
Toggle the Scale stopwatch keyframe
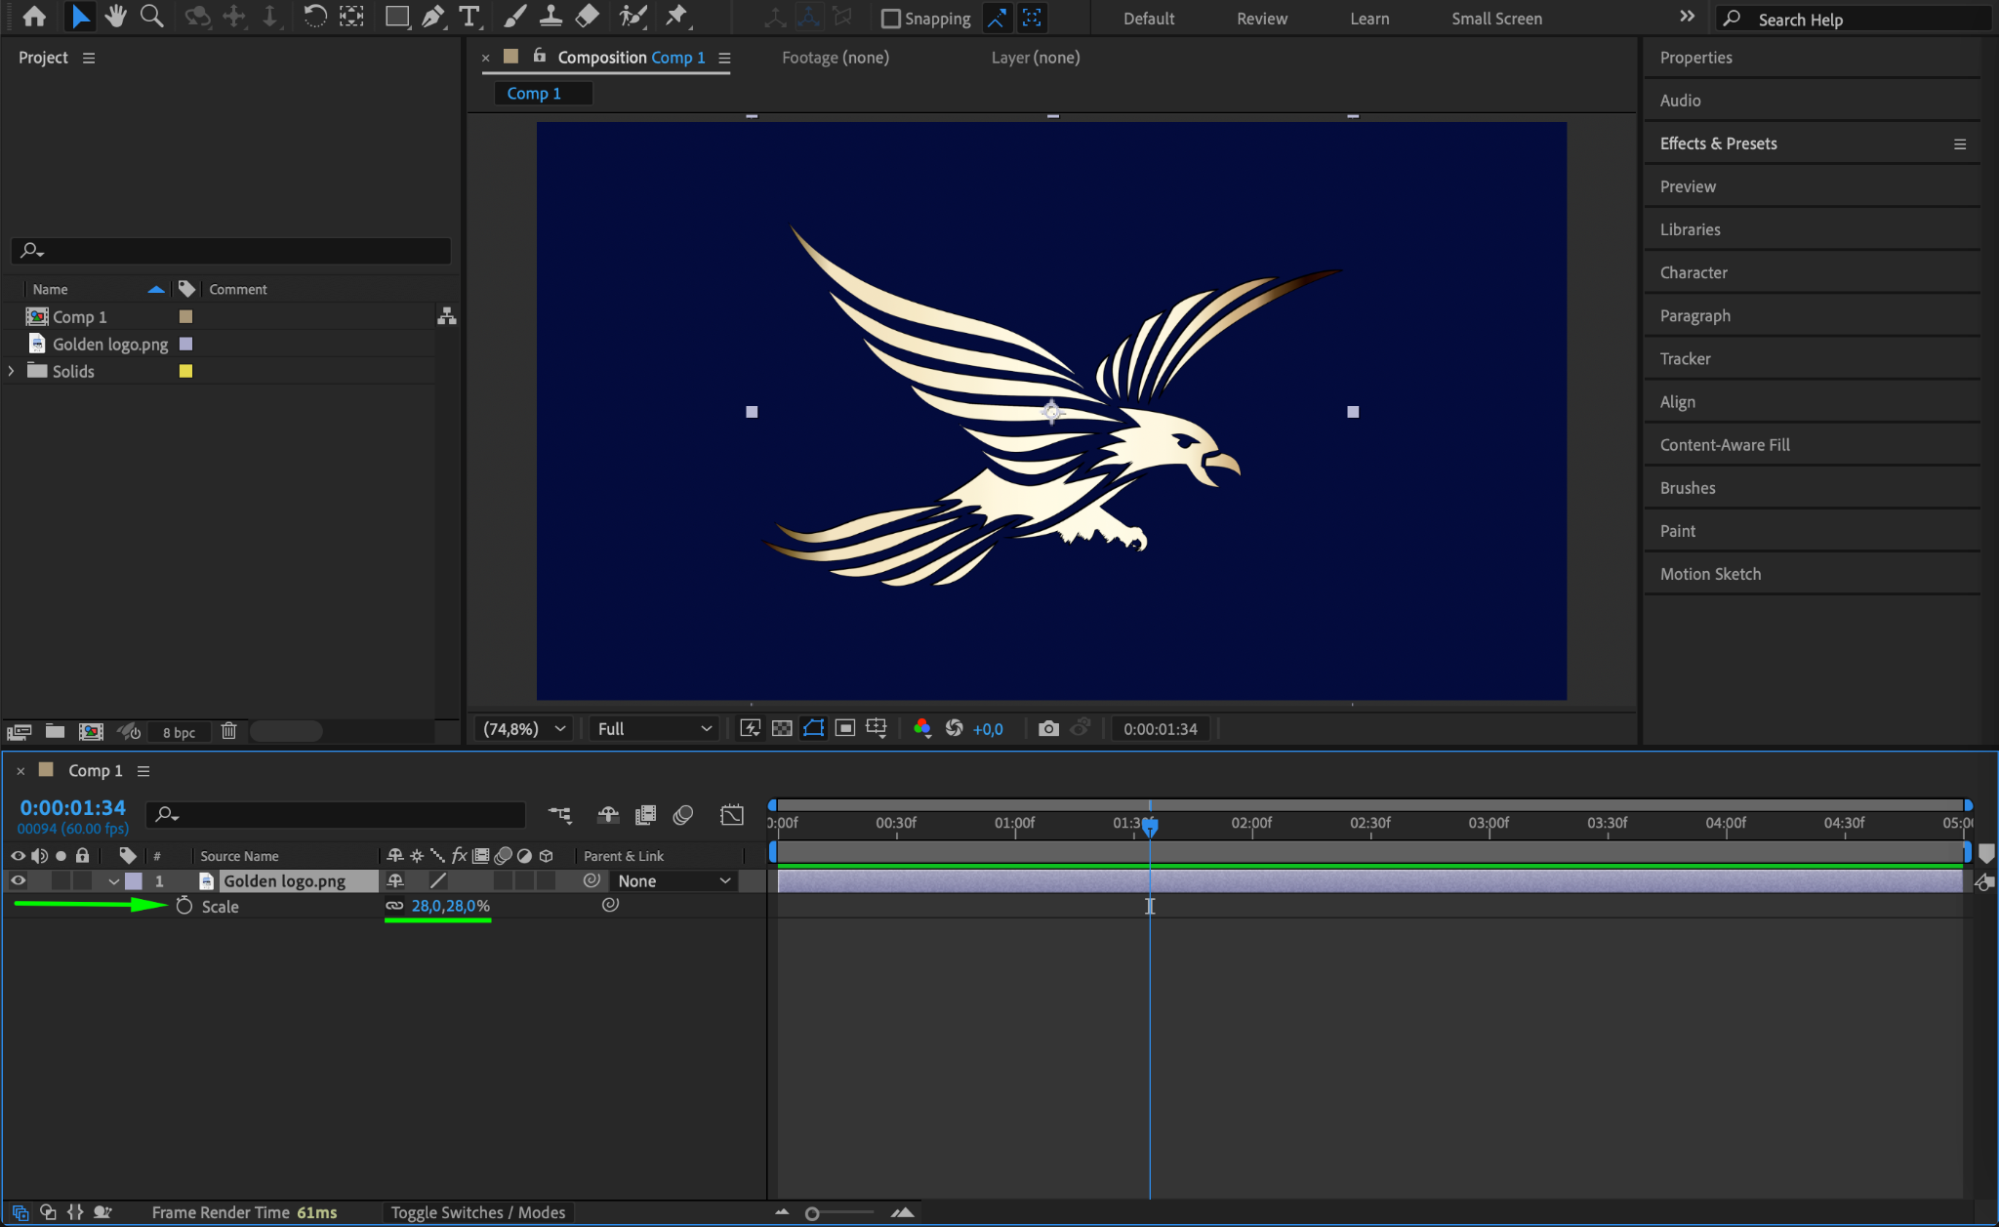[x=184, y=906]
